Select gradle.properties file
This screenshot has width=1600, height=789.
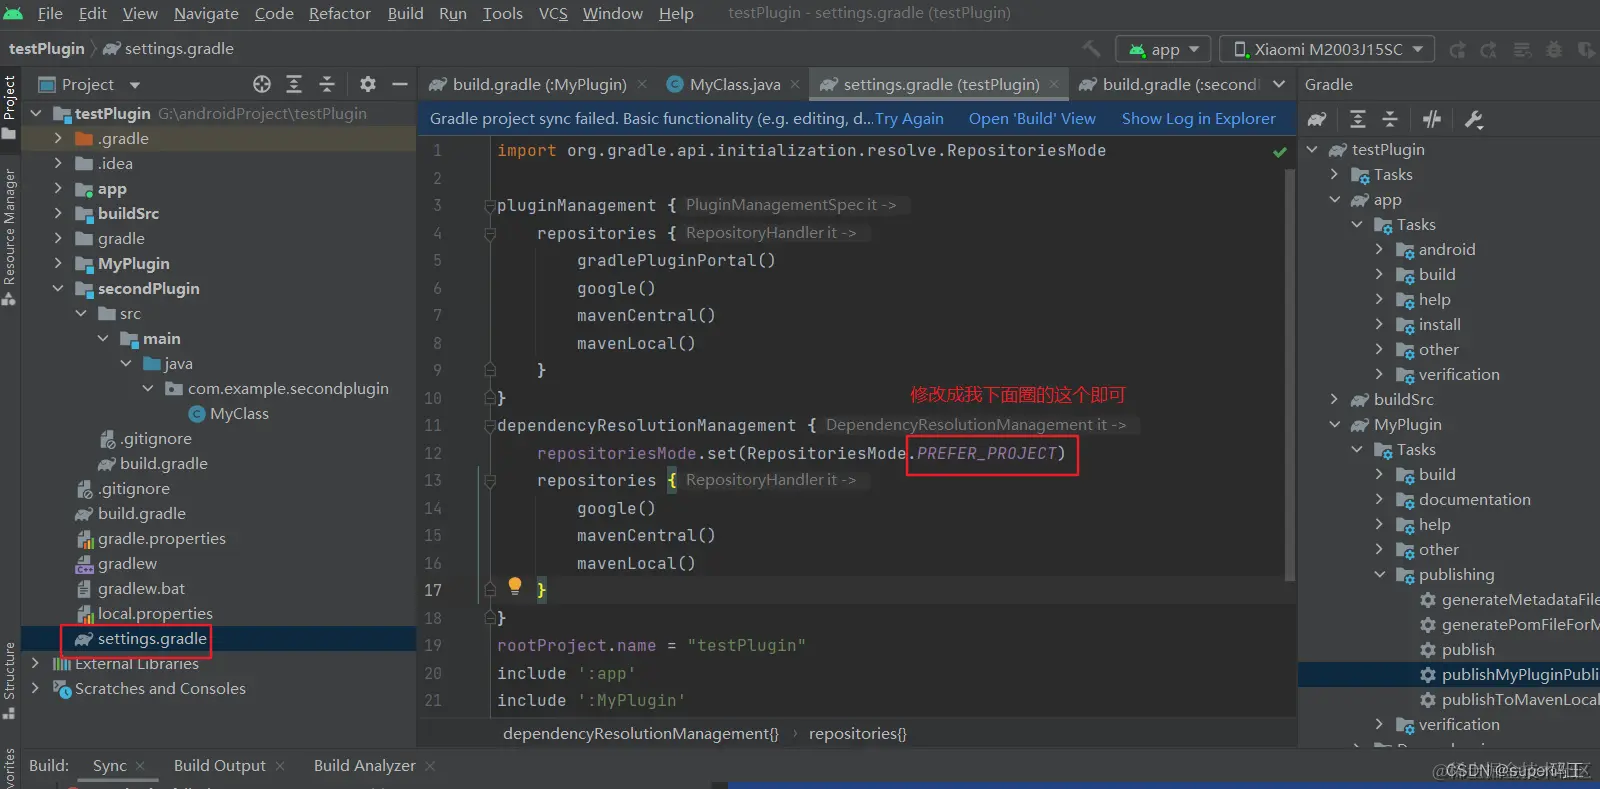point(162,538)
